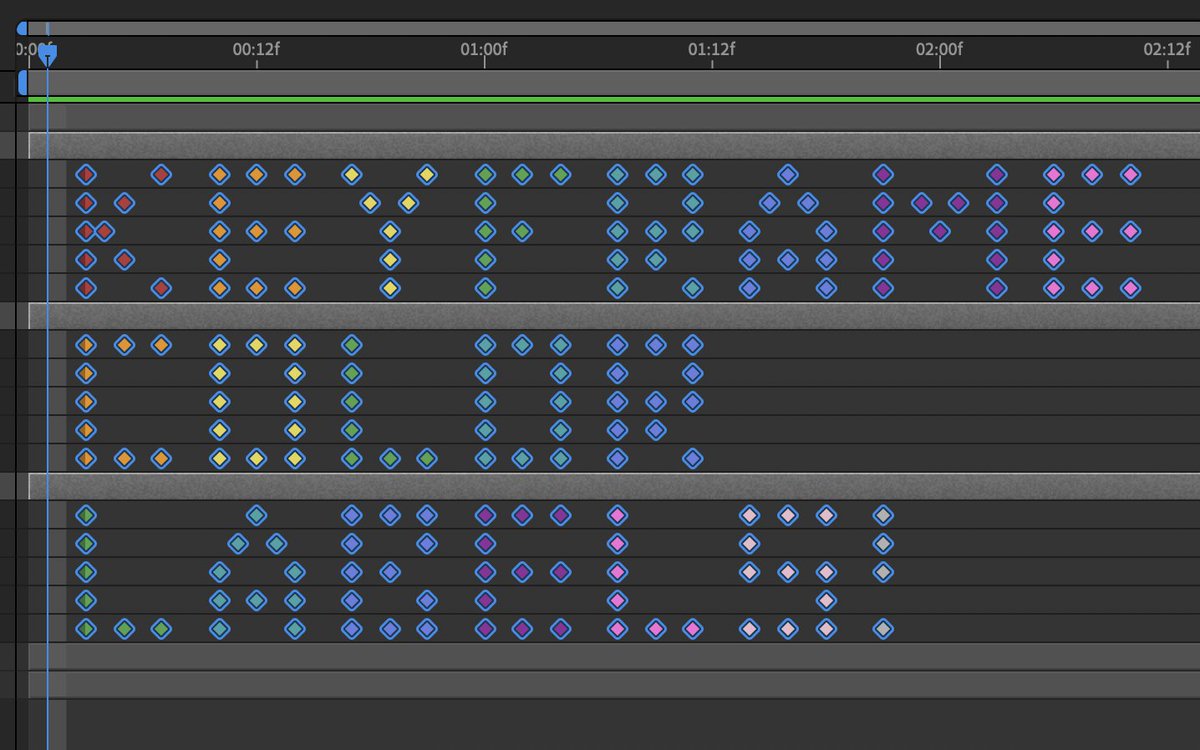Select the only purple keyframe in bottom group's fourth row
1200x750 pixels.
(485, 601)
